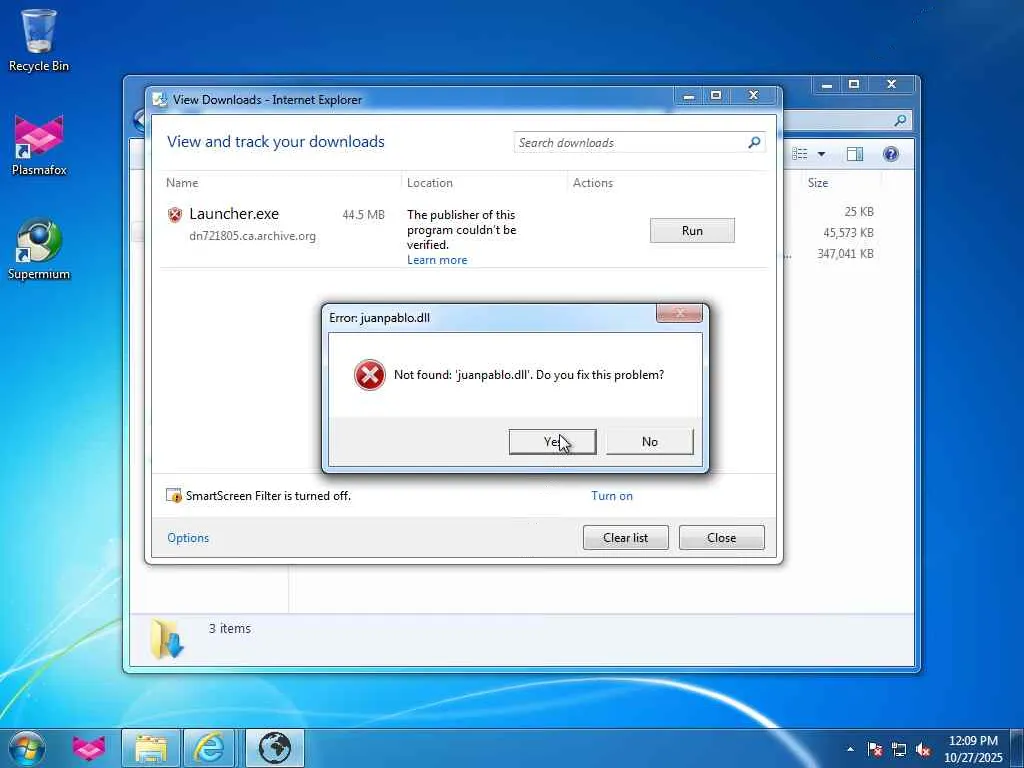Click the Show desktop button
The height and width of the screenshot is (768, 1024).
[x=1017, y=748]
